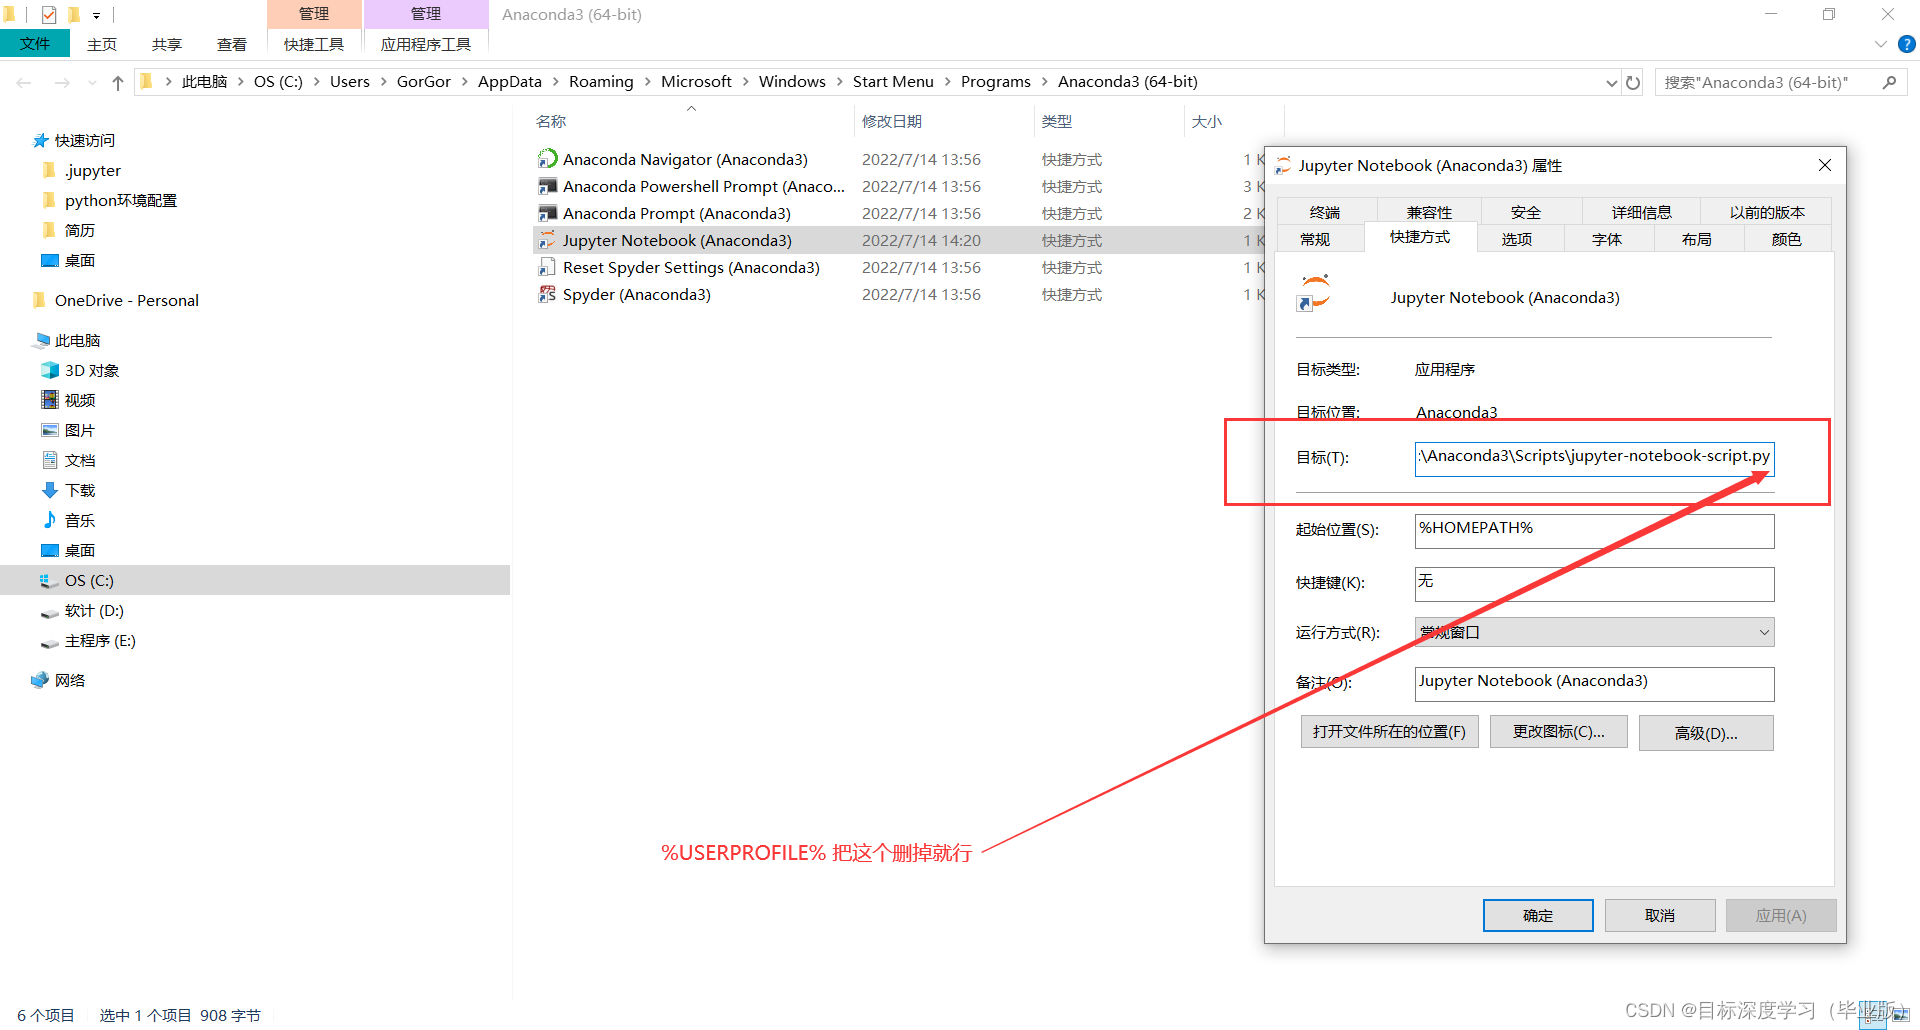
Task: Click the 软计 (D:) drive icon
Action: [x=50, y=611]
